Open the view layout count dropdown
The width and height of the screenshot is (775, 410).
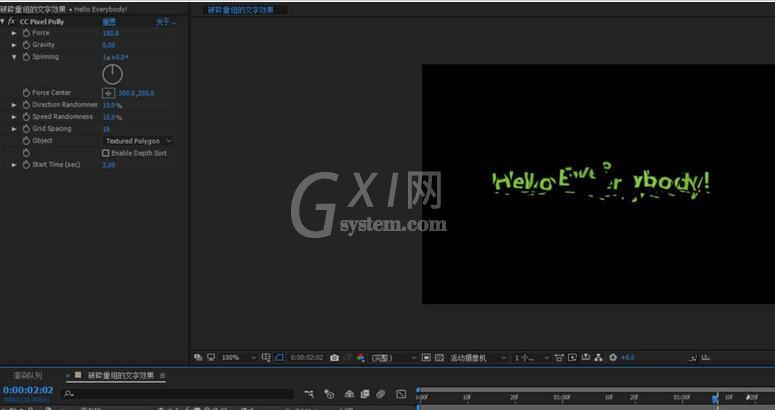[x=531, y=358]
